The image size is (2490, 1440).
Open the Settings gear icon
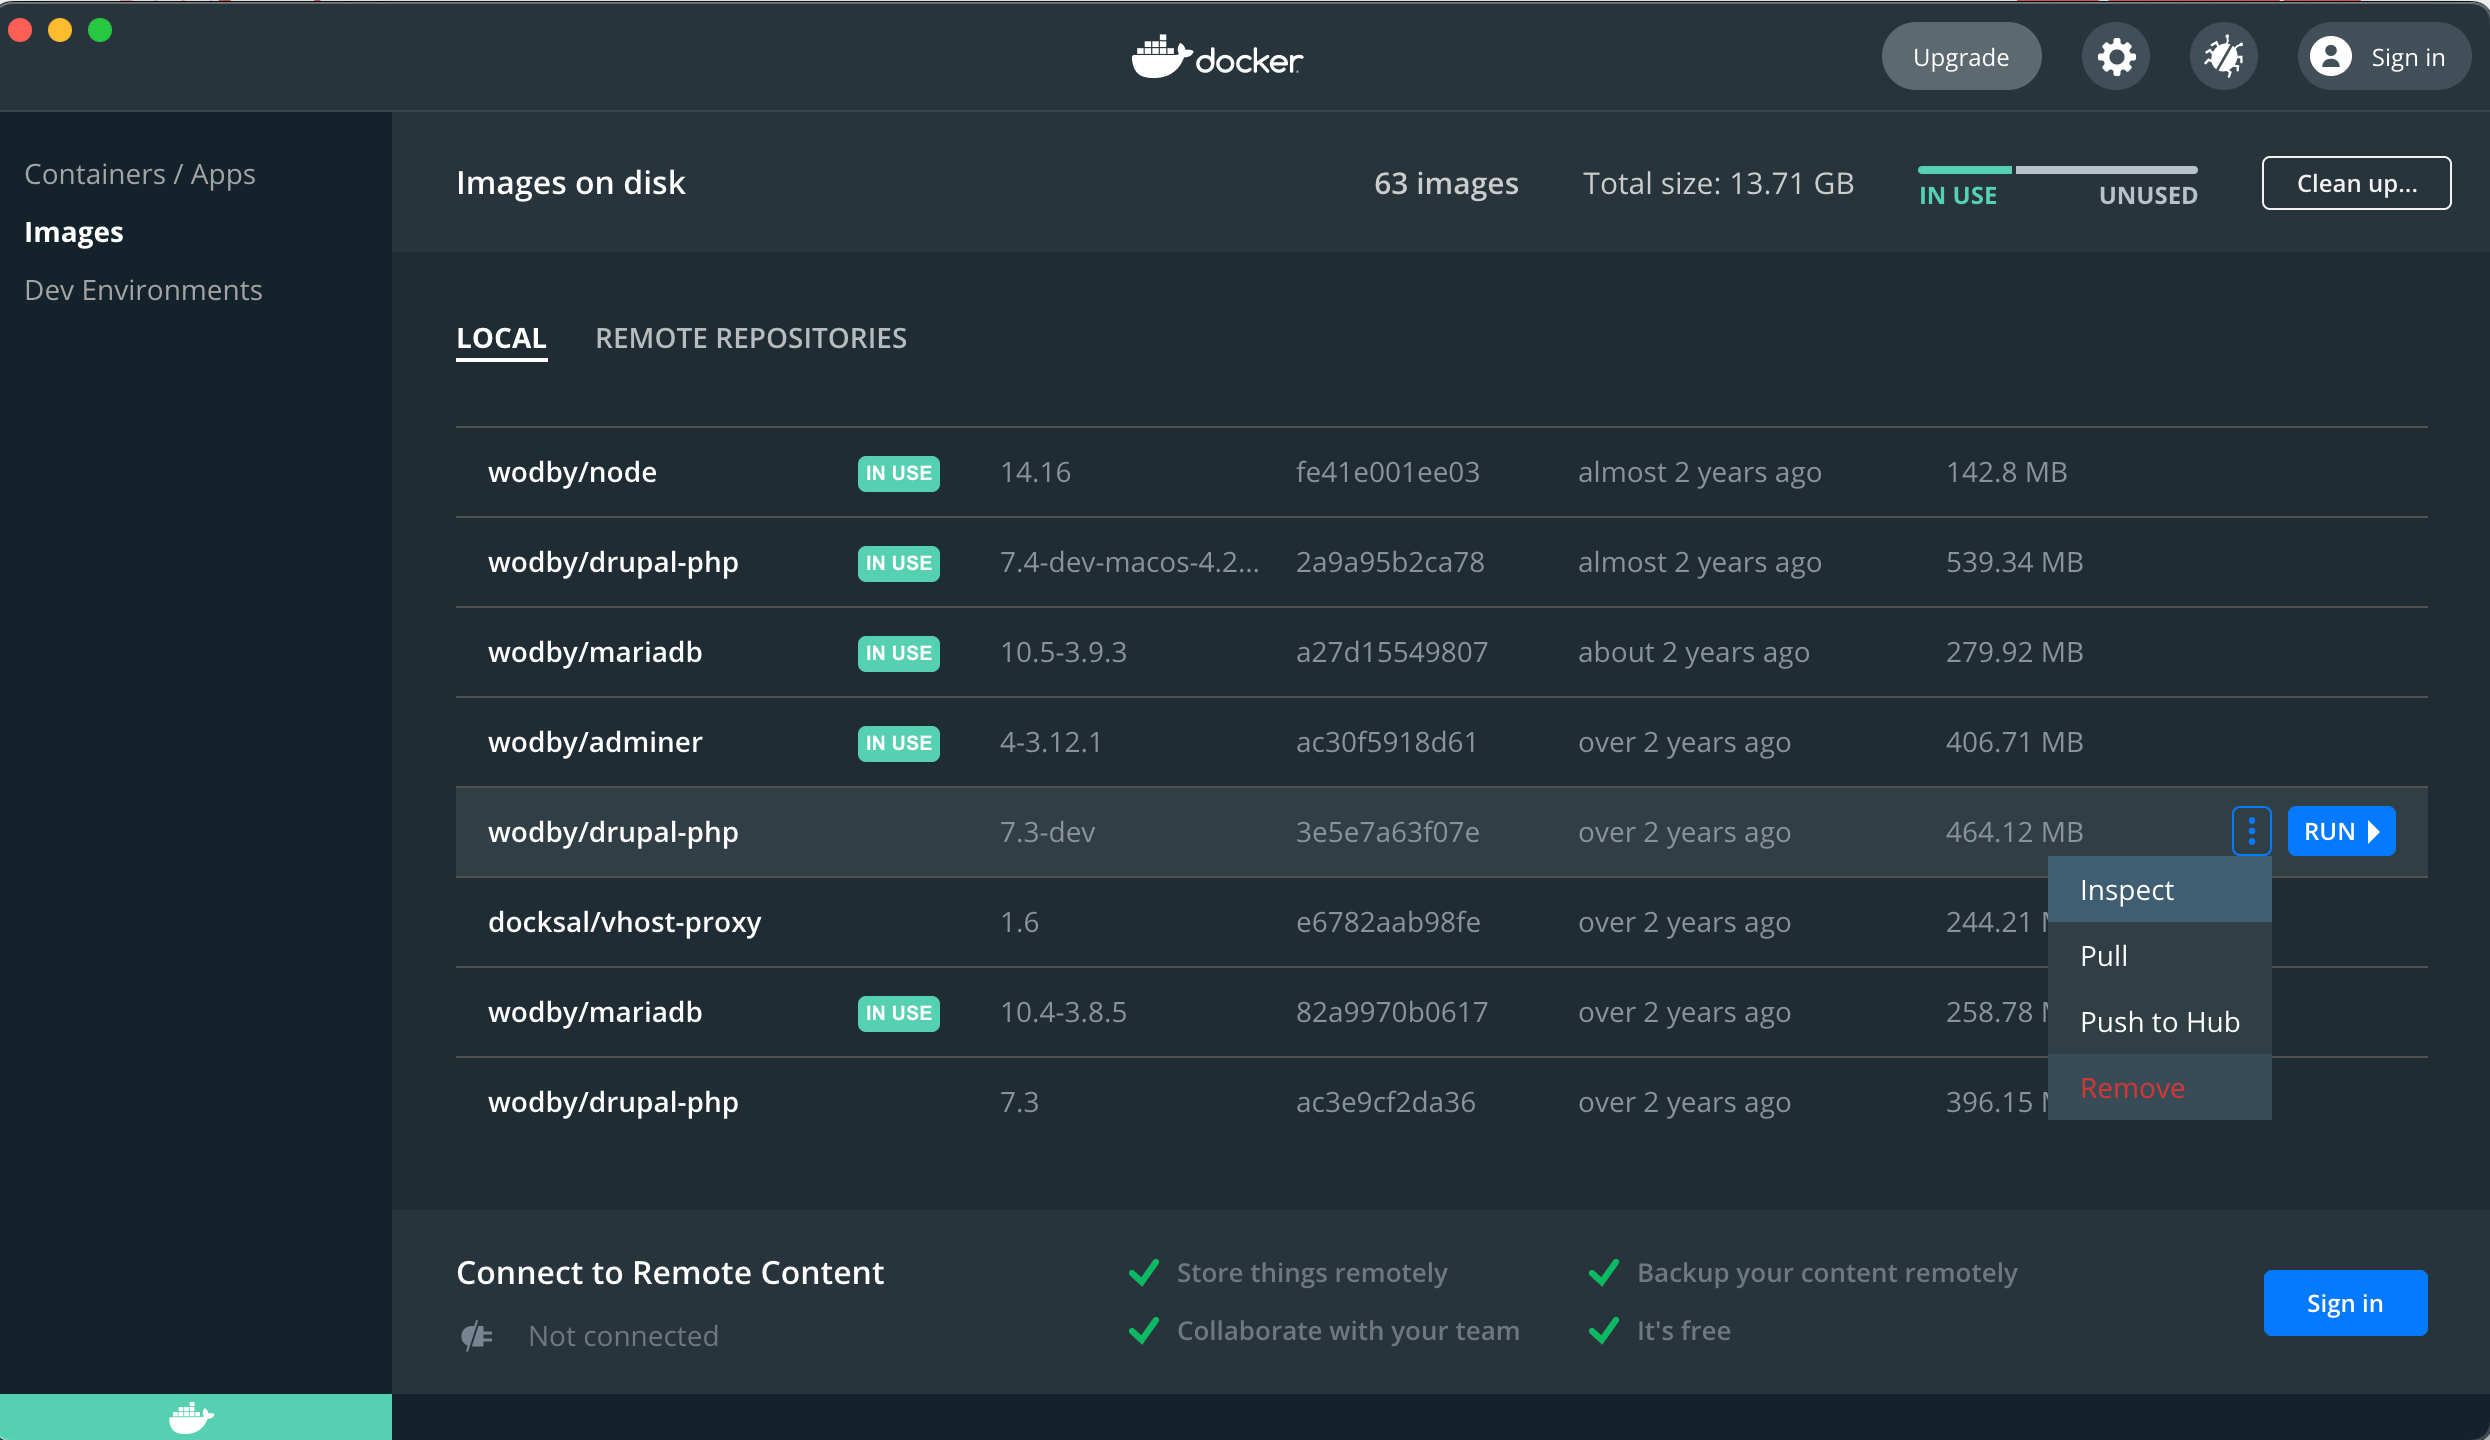[2116, 57]
